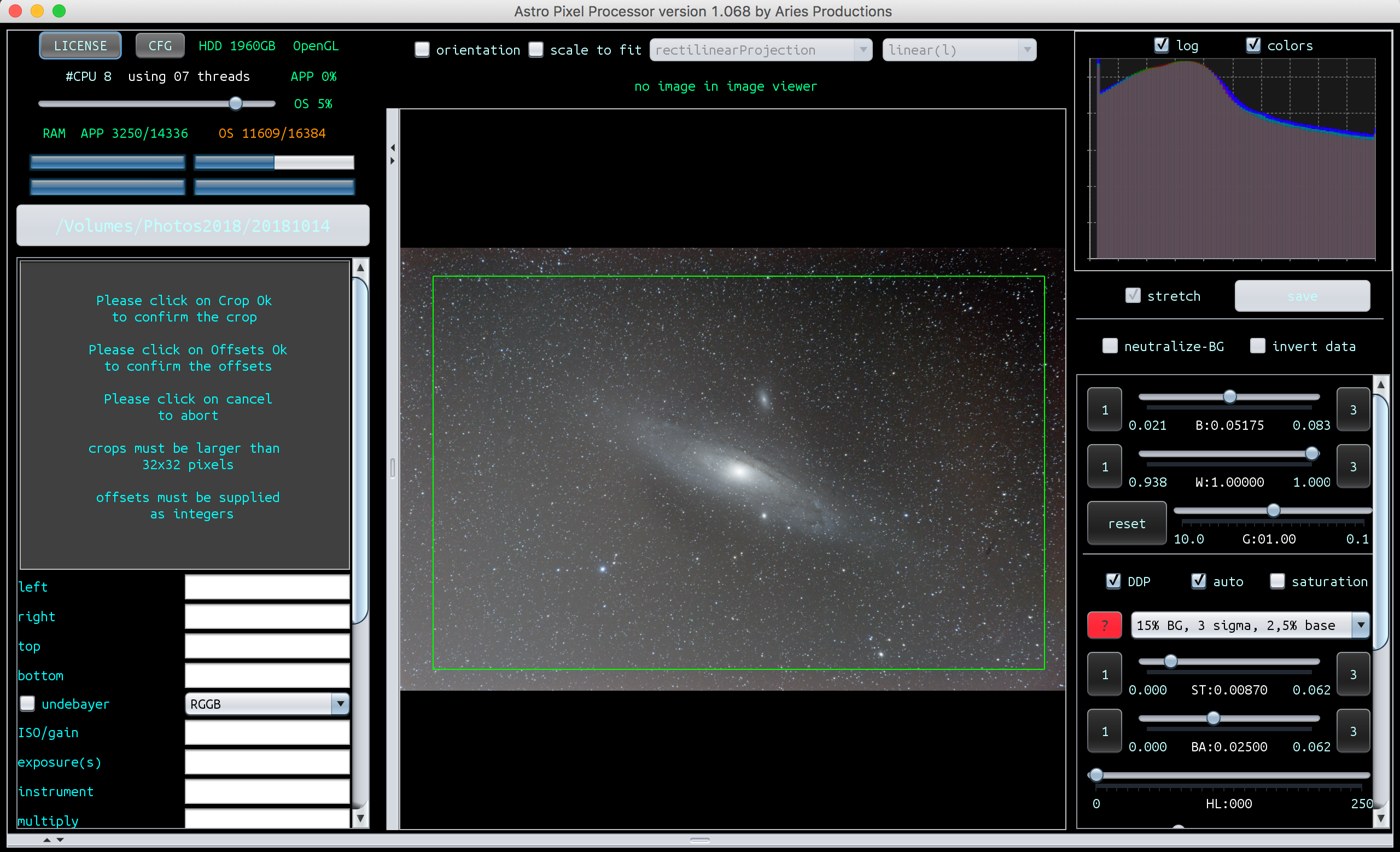Click the 1 button beside the B slider

pyautogui.click(x=1105, y=410)
